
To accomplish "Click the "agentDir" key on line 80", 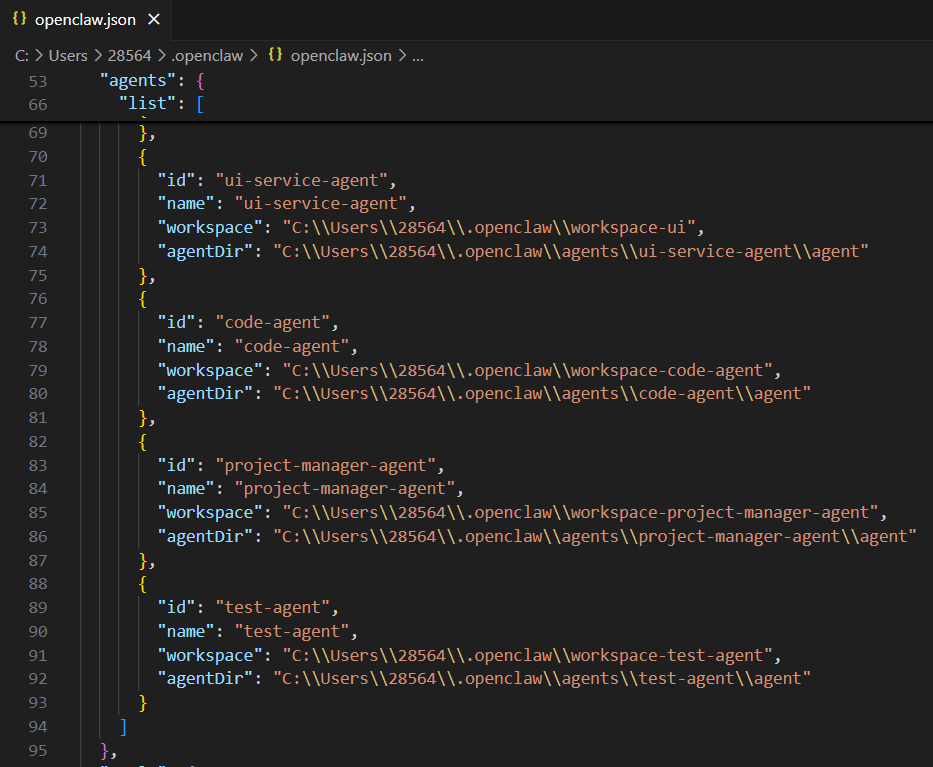I will coord(205,393).
